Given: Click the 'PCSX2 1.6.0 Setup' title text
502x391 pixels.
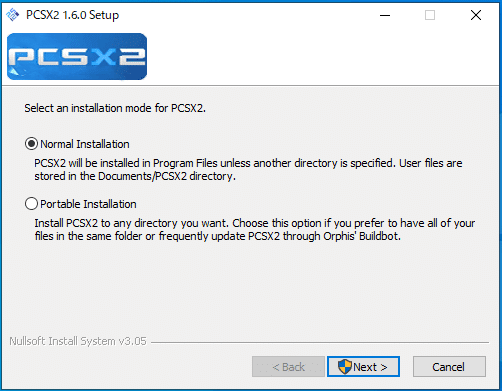Looking at the screenshot, I should (x=72, y=15).
